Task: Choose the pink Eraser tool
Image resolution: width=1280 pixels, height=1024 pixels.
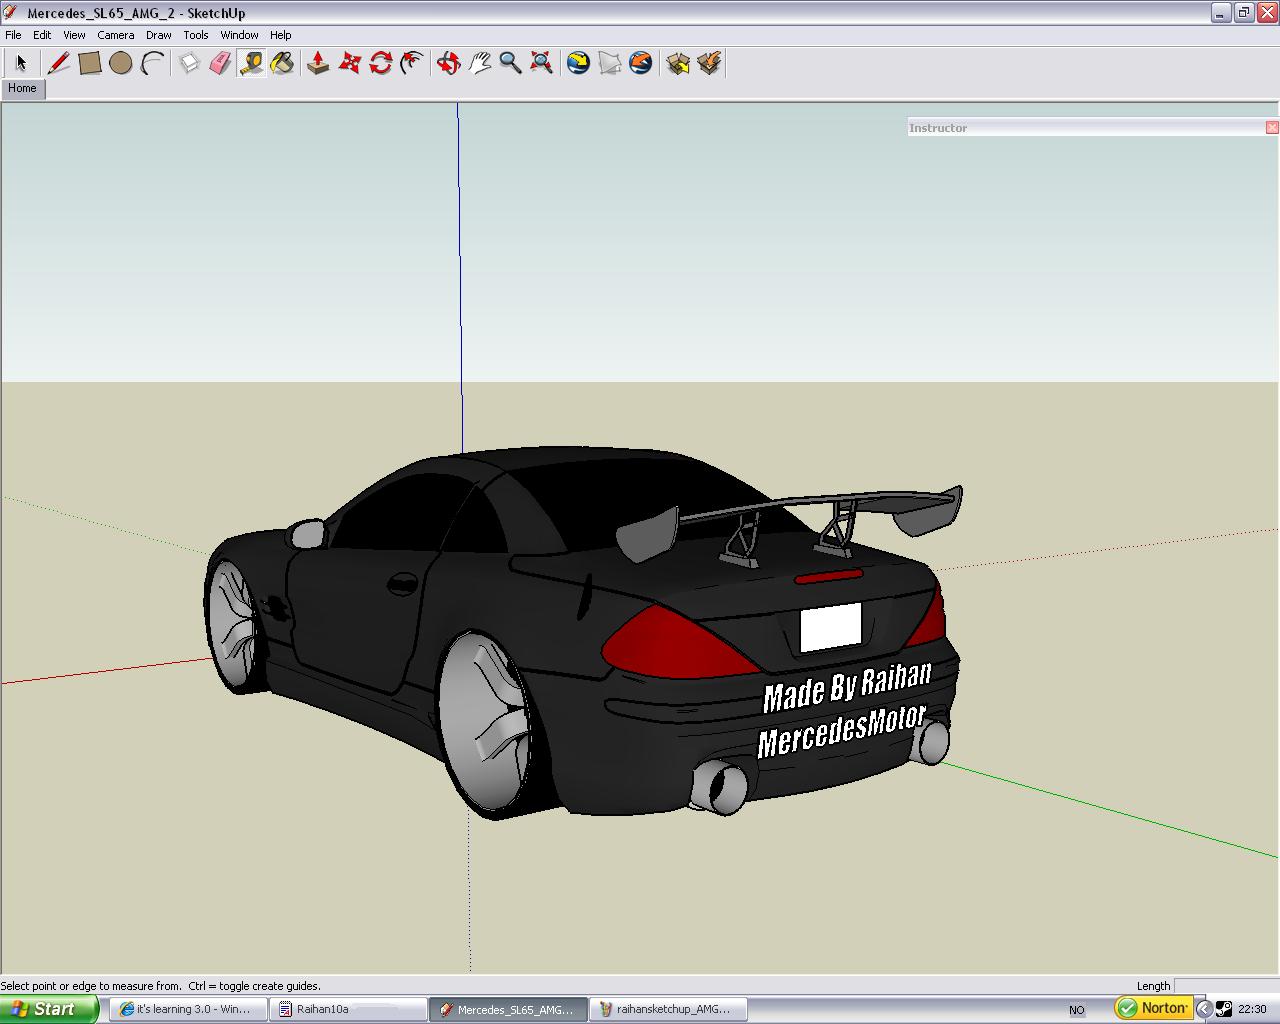Action: tap(220, 63)
